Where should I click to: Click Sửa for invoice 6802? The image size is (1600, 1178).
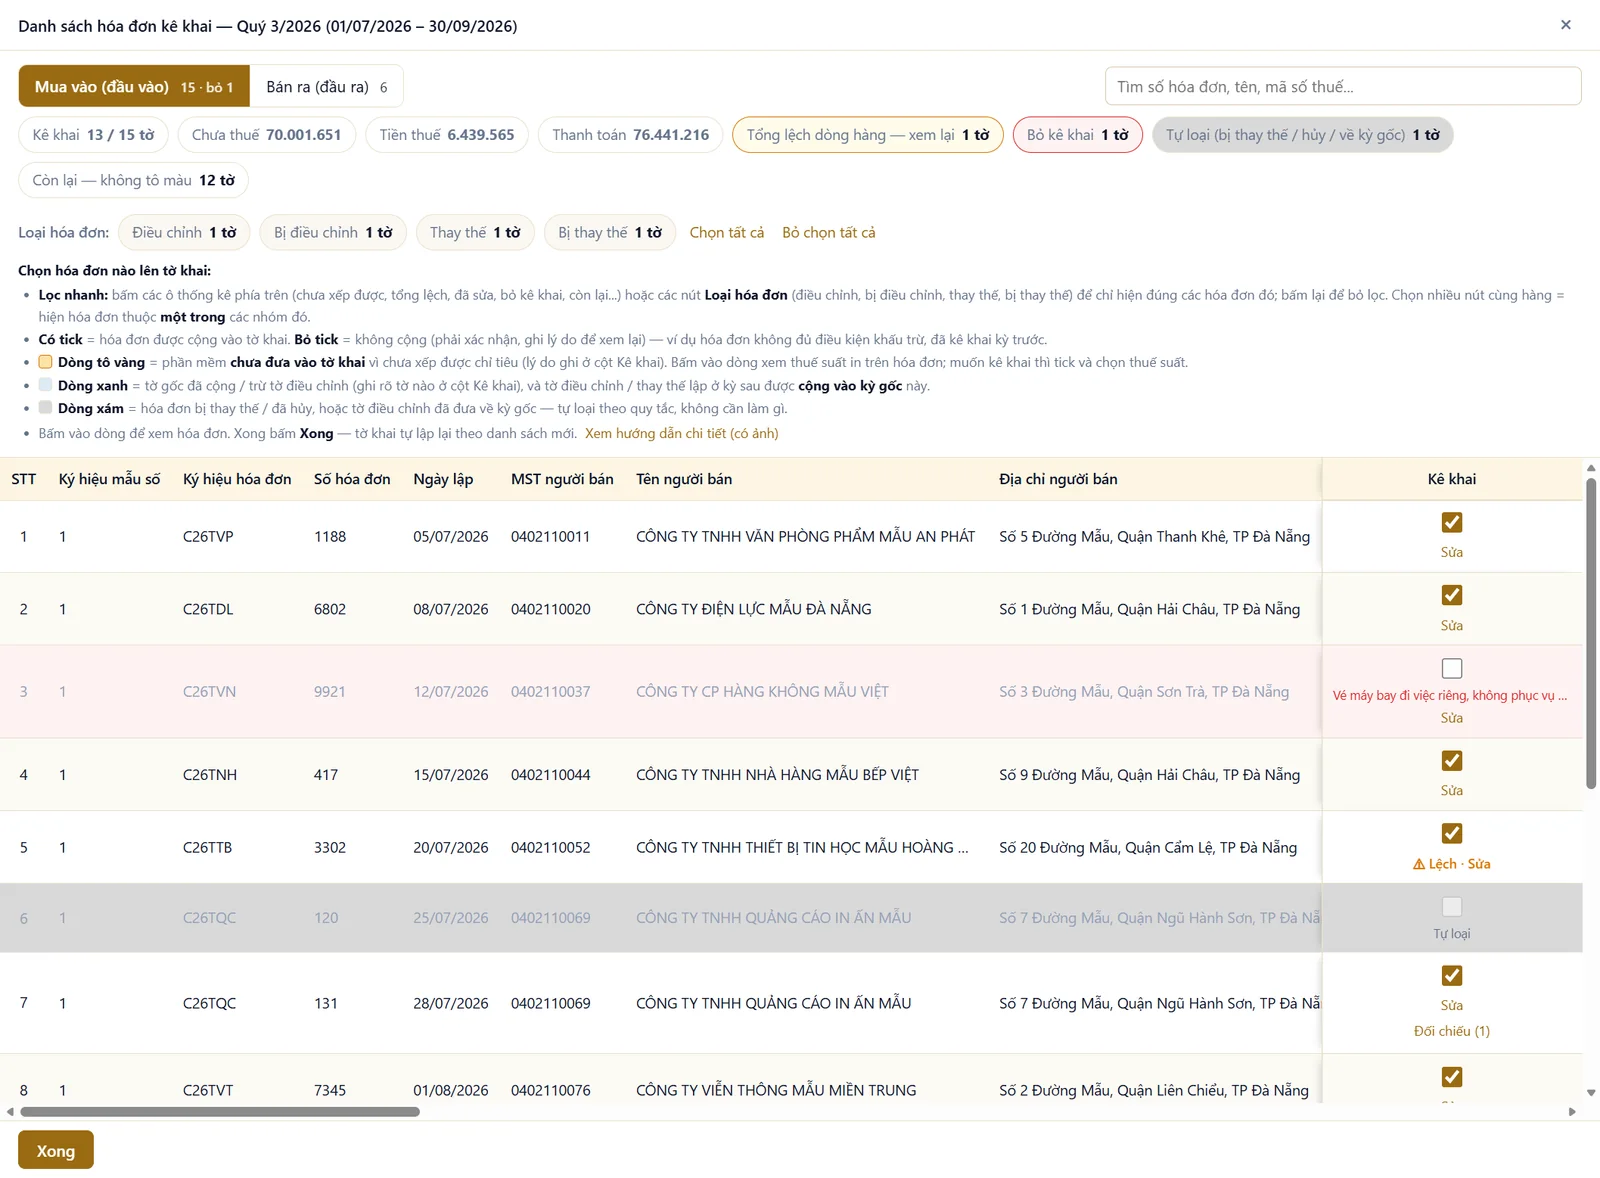point(1452,625)
